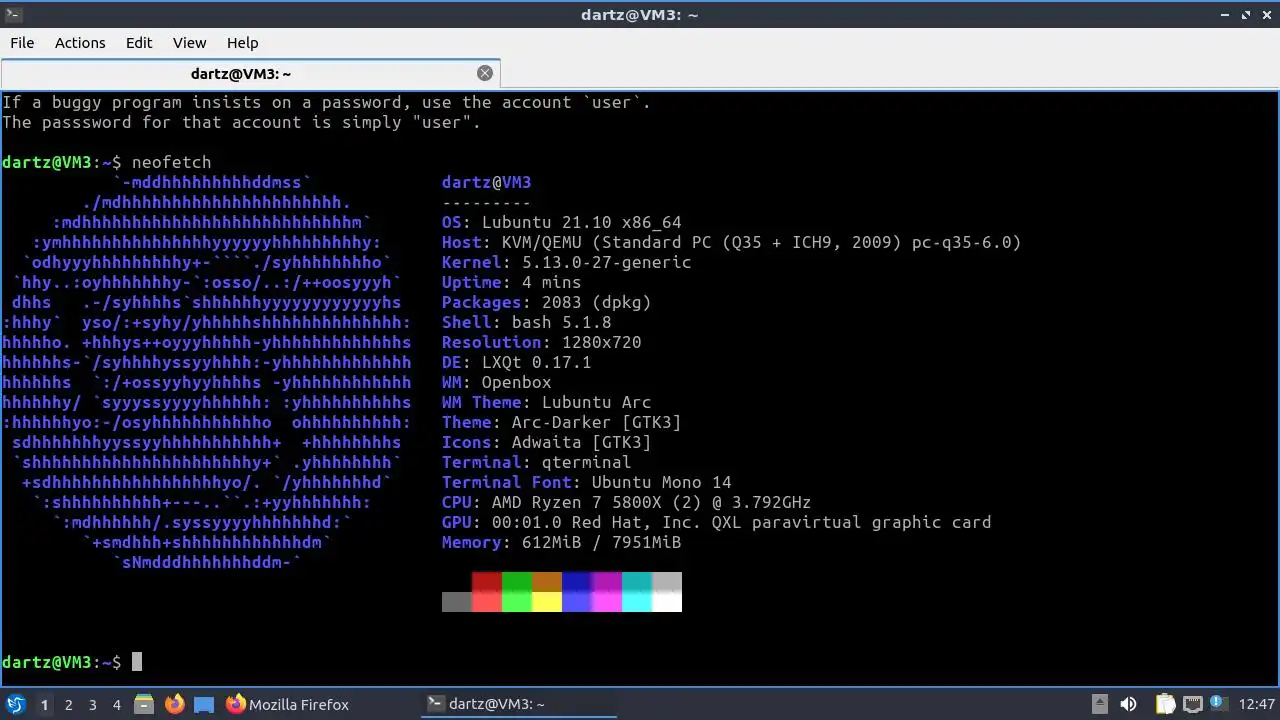1280x720 pixels.
Task: Maximize the qterminal window
Action: tap(1246, 14)
